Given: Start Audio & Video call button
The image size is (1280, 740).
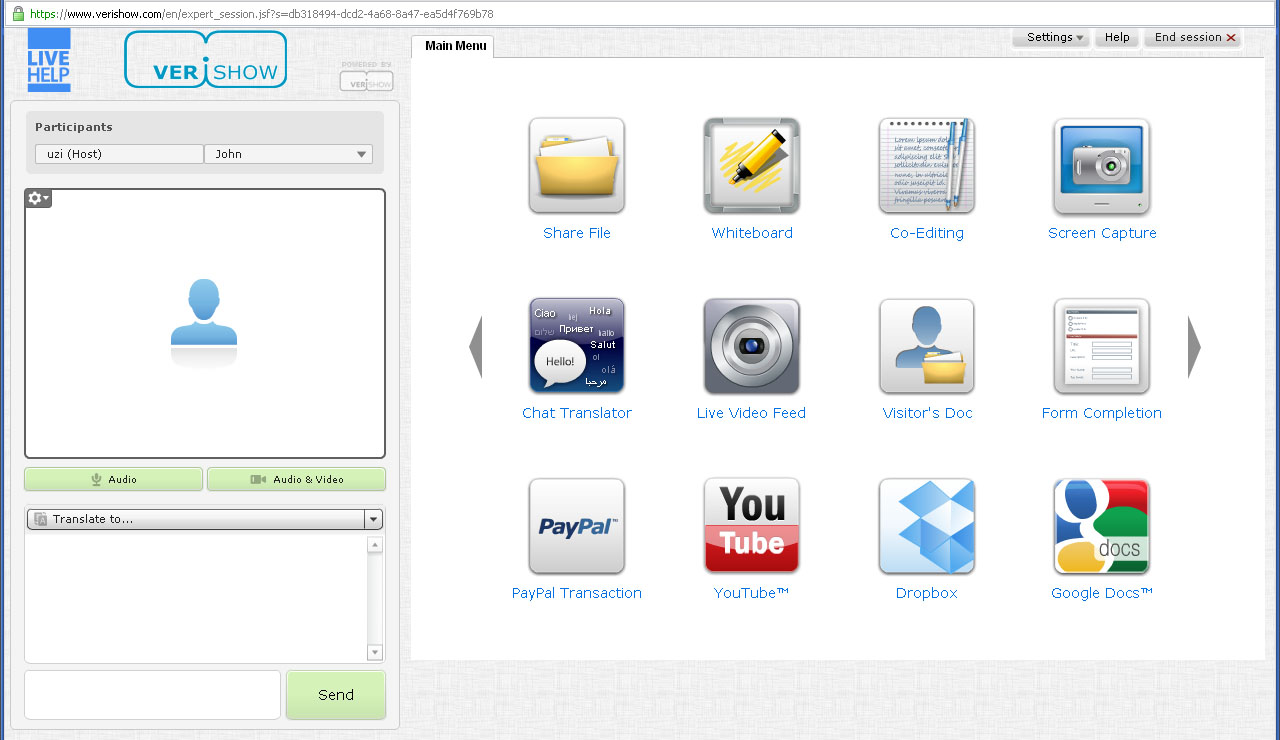Looking at the screenshot, I should pos(296,479).
